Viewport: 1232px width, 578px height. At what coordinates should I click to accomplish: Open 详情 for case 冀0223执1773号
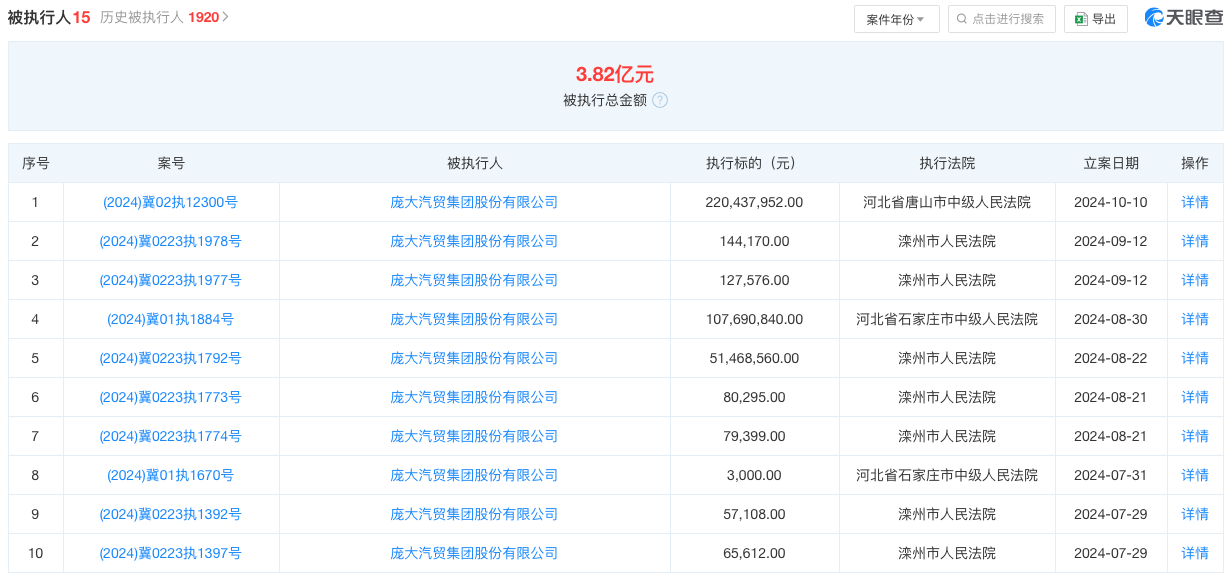click(x=1195, y=397)
